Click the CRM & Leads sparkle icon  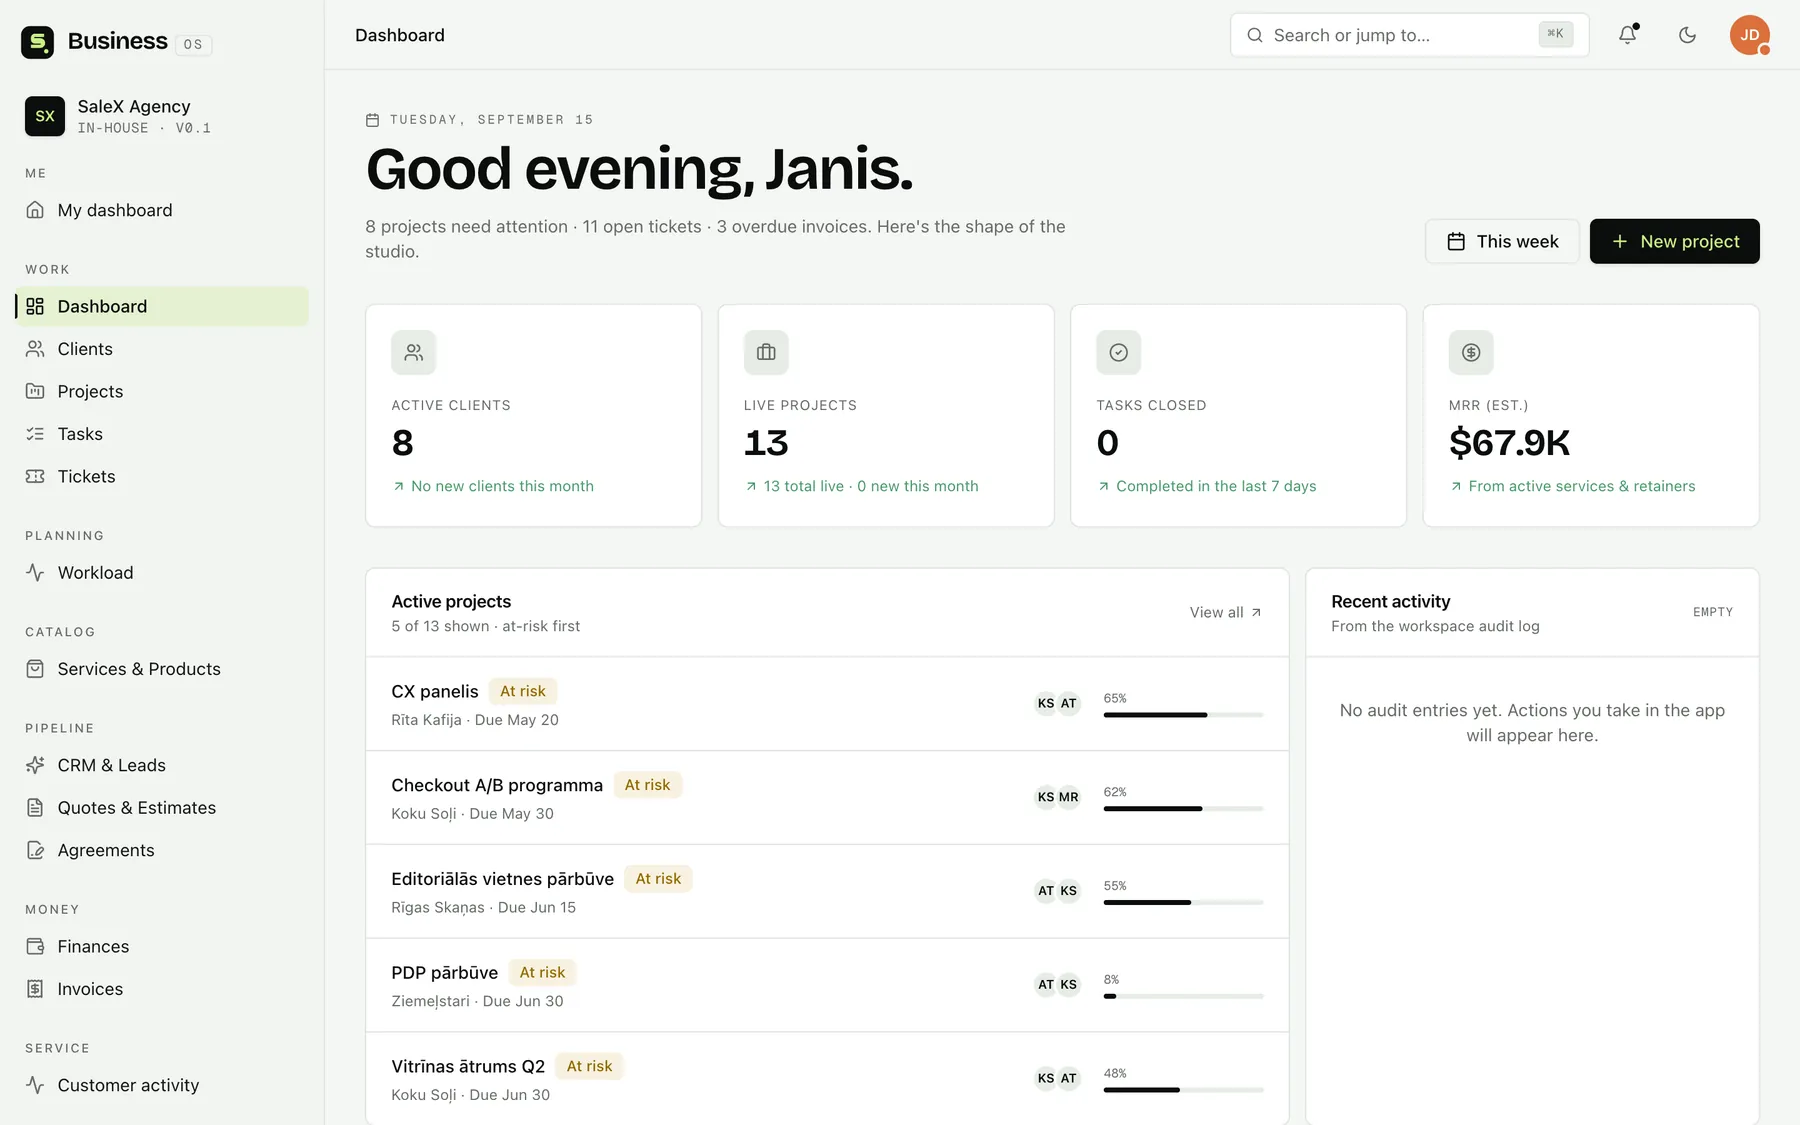[35, 765]
